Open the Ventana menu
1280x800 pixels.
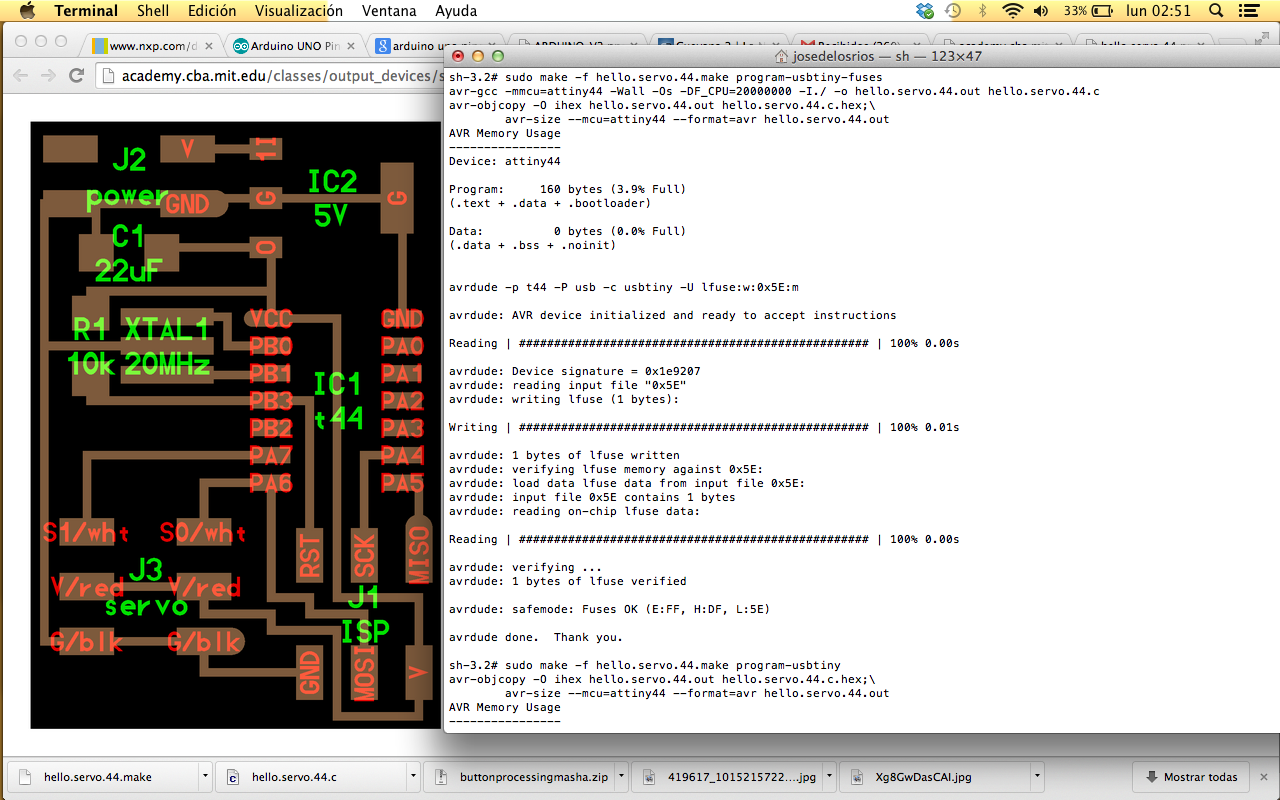pyautogui.click(x=389, y=11)
